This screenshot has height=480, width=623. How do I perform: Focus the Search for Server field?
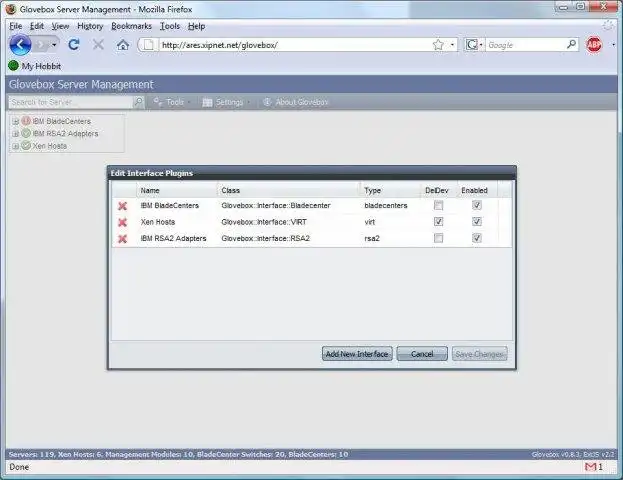(72, 102)
